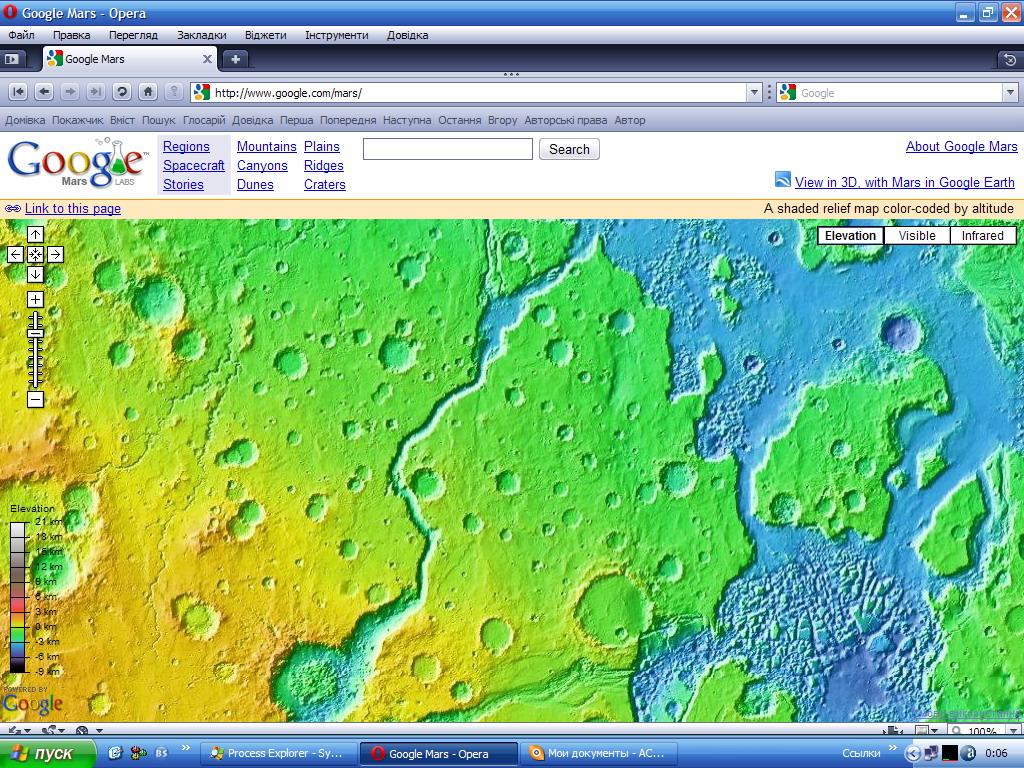Open the Закладки menu
The image size is (1024, 768).
coord(201,35)
